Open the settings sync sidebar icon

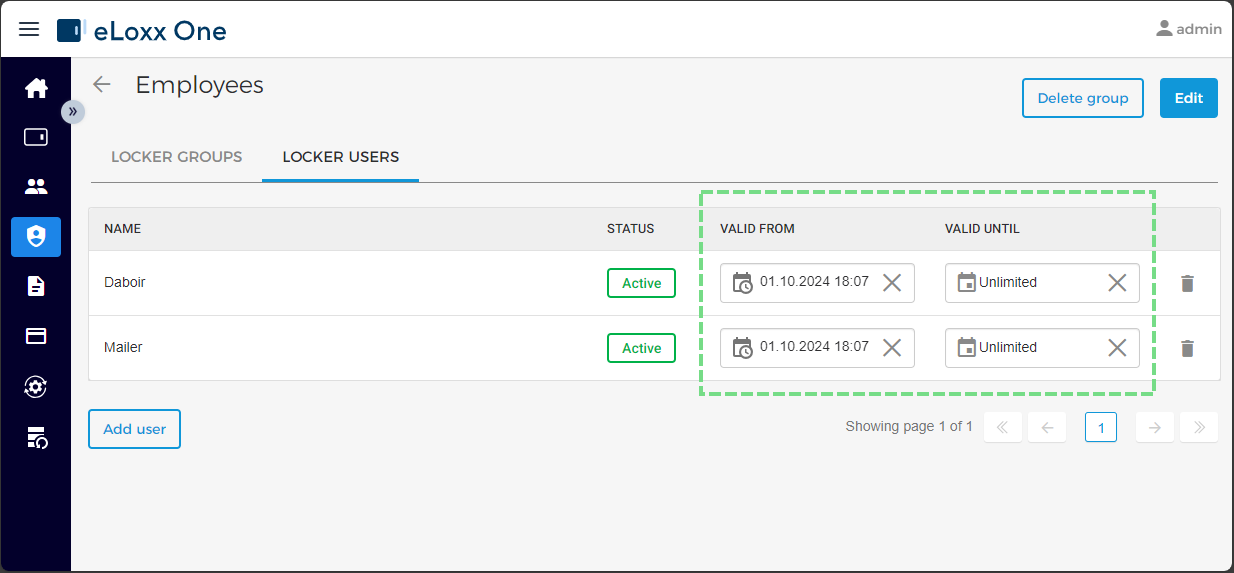tap(36, 386)
